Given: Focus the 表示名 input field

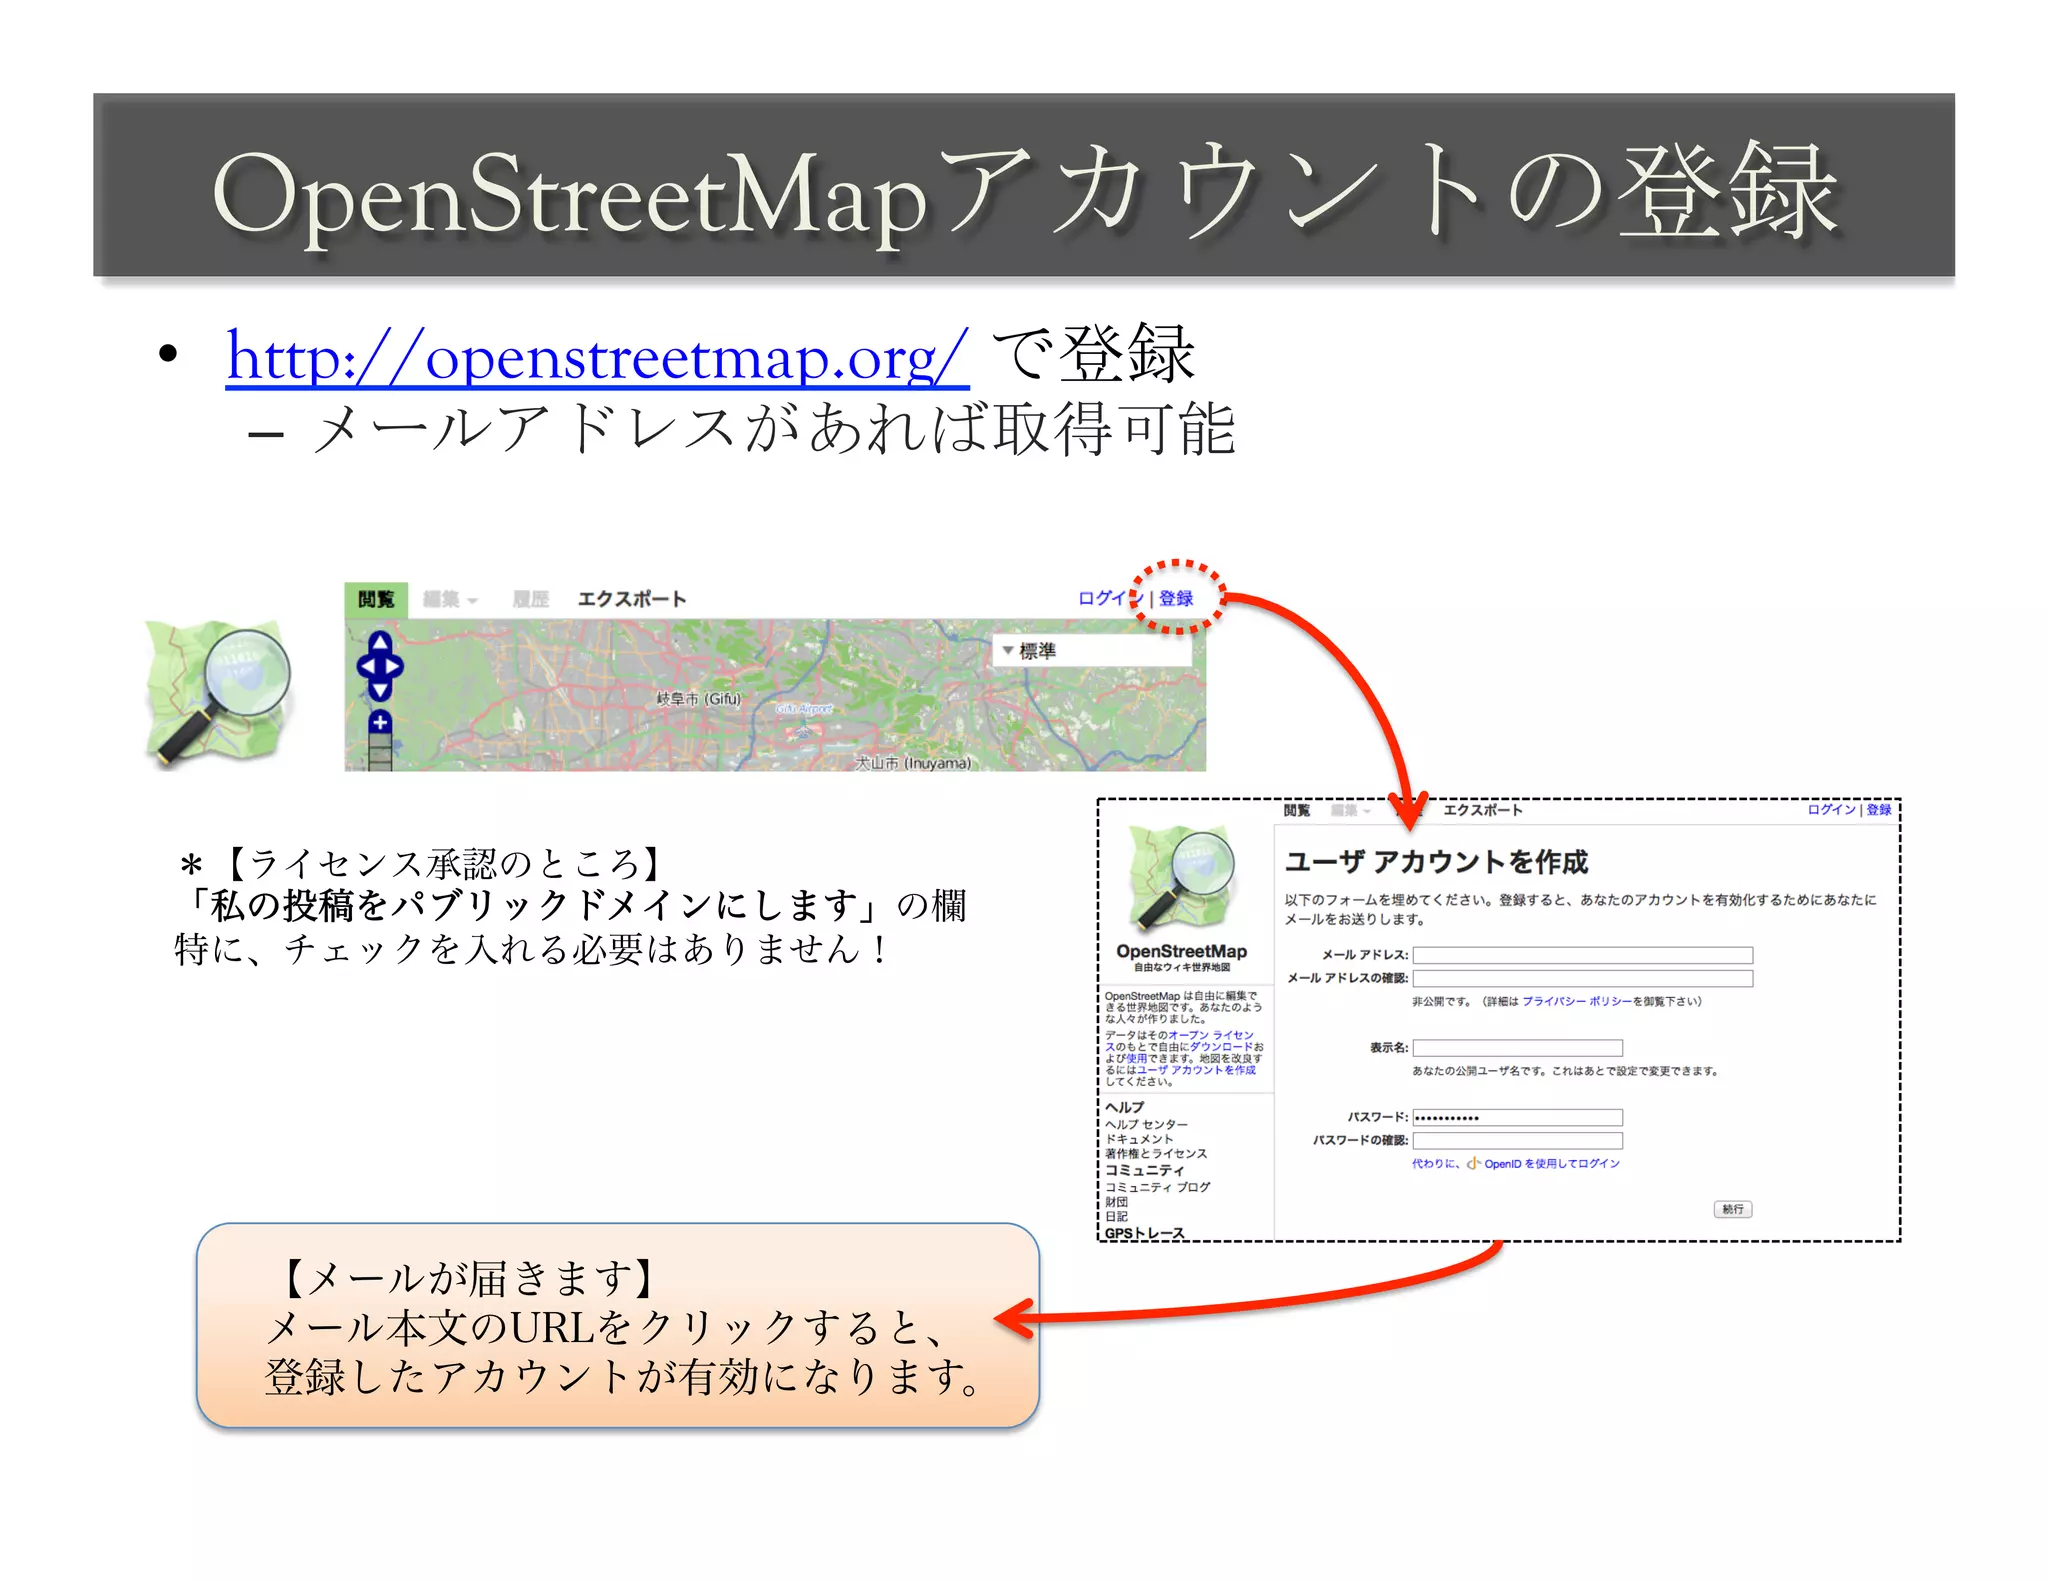Looking at the screenshot, I should pos(1517,1048).
